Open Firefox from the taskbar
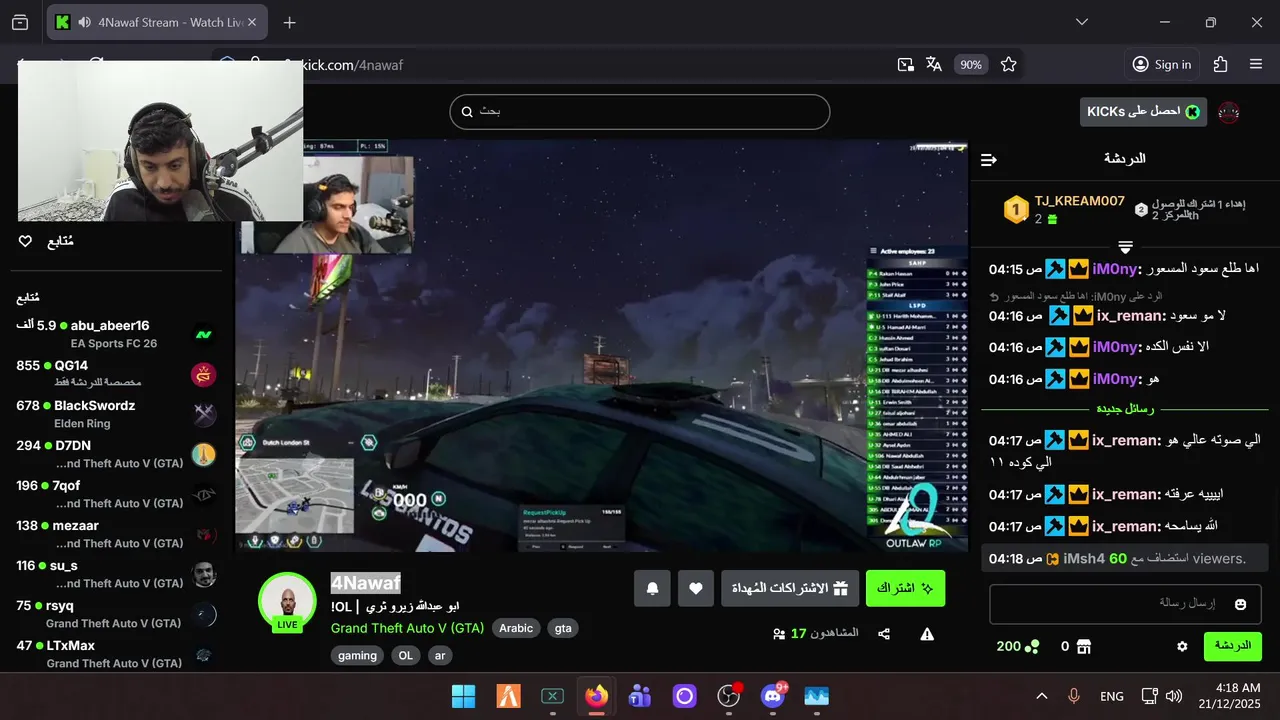The width and height of the screenshot is (1280, 720). (x=597, y=696)
